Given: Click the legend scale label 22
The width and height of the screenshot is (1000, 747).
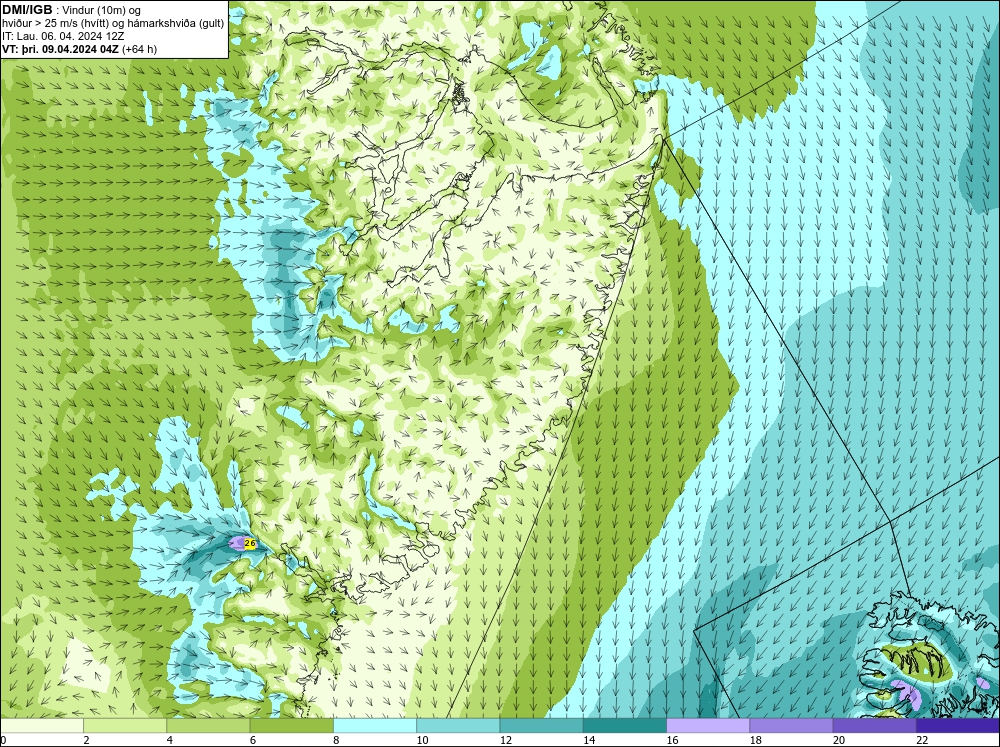Looking at the screenshot, I should [922, 740].
